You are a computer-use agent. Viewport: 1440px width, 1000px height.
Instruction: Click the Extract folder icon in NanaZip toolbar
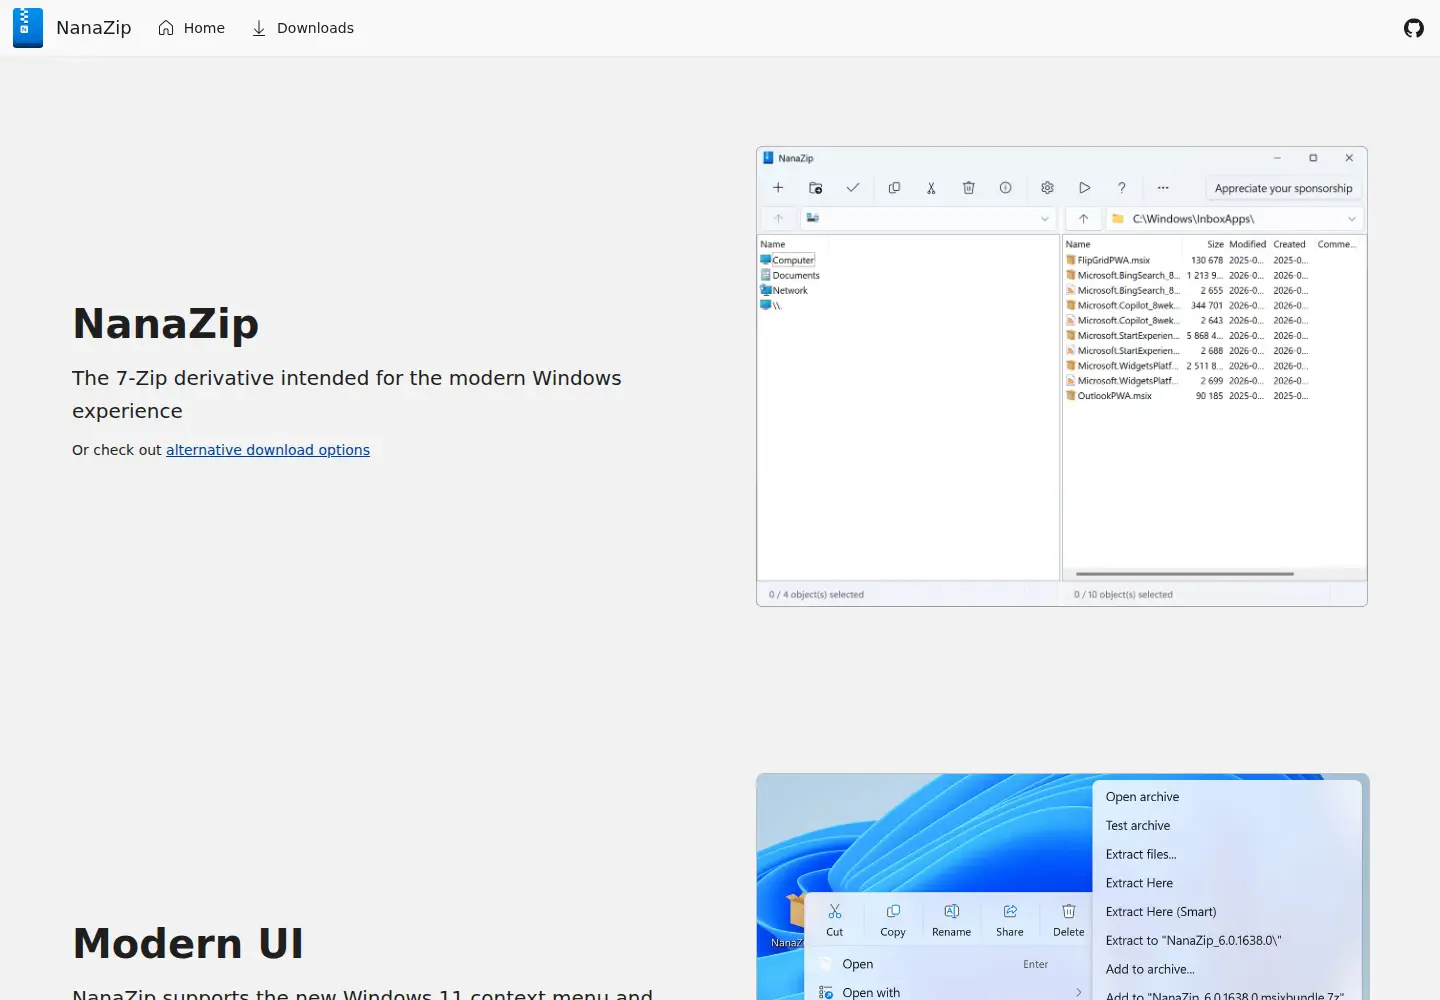coord(816,188)
